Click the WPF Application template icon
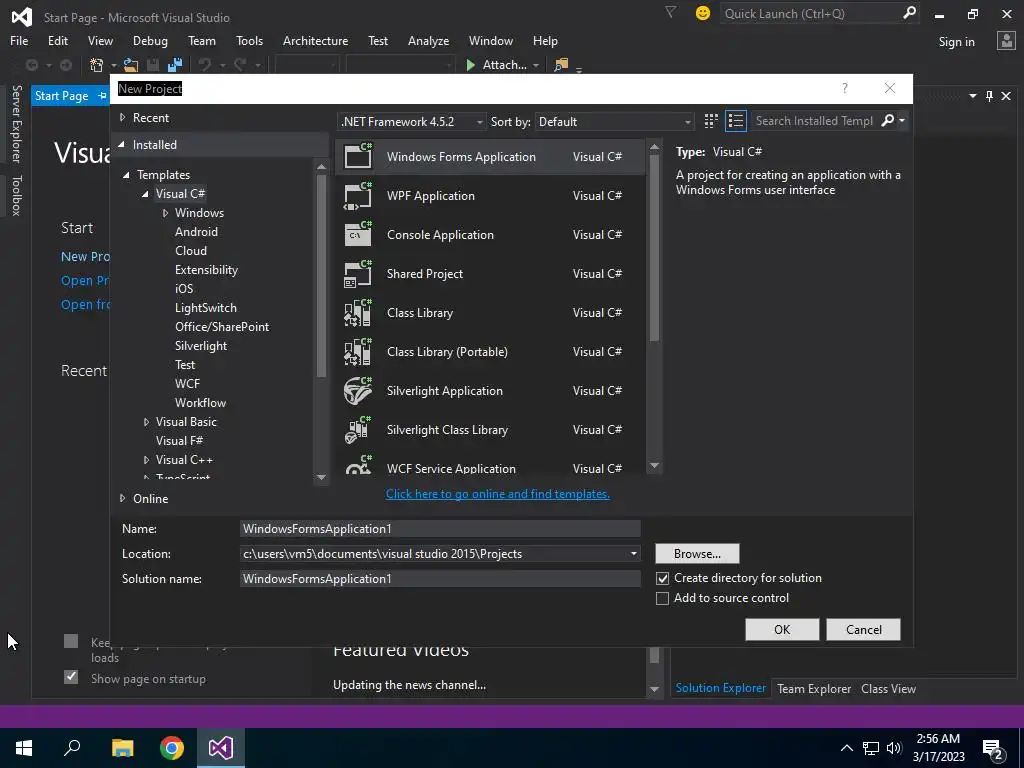Viewport: 1024px width, 768px height. coord(358,195)
